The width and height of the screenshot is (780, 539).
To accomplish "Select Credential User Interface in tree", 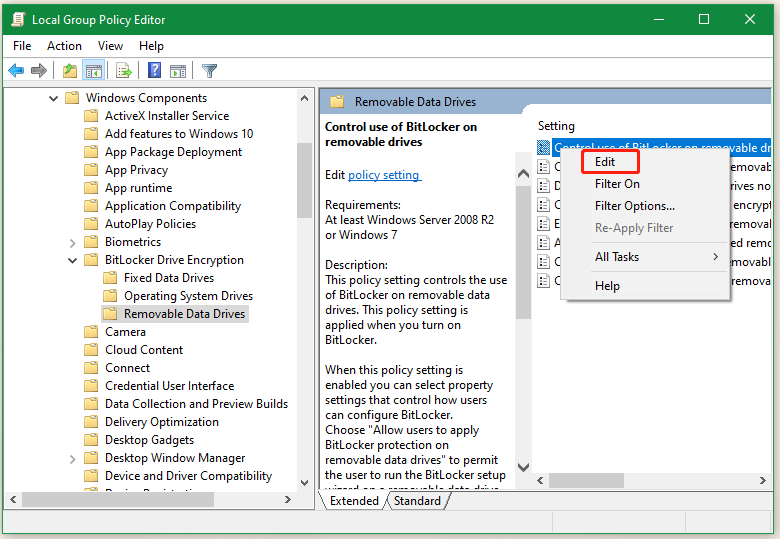I will [x=169, y=386].
